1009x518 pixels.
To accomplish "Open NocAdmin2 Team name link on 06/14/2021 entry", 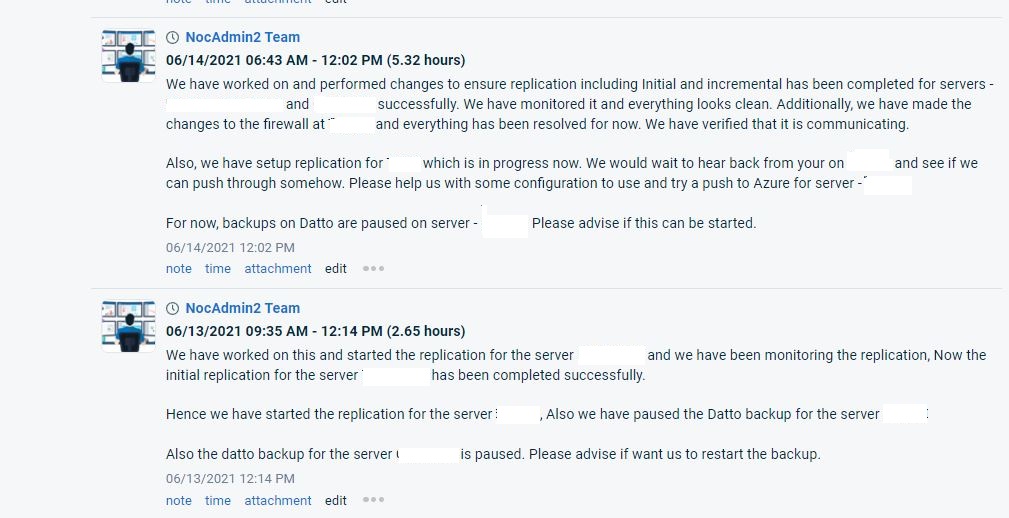I will click(242, 37).
